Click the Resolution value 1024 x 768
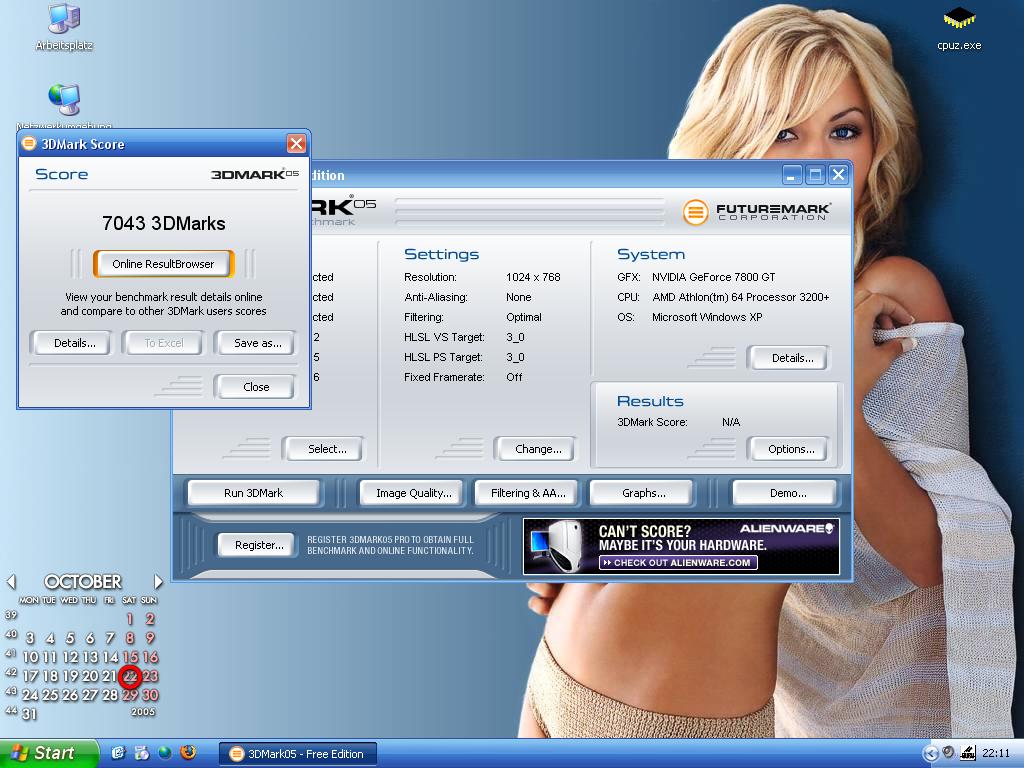 533,277
